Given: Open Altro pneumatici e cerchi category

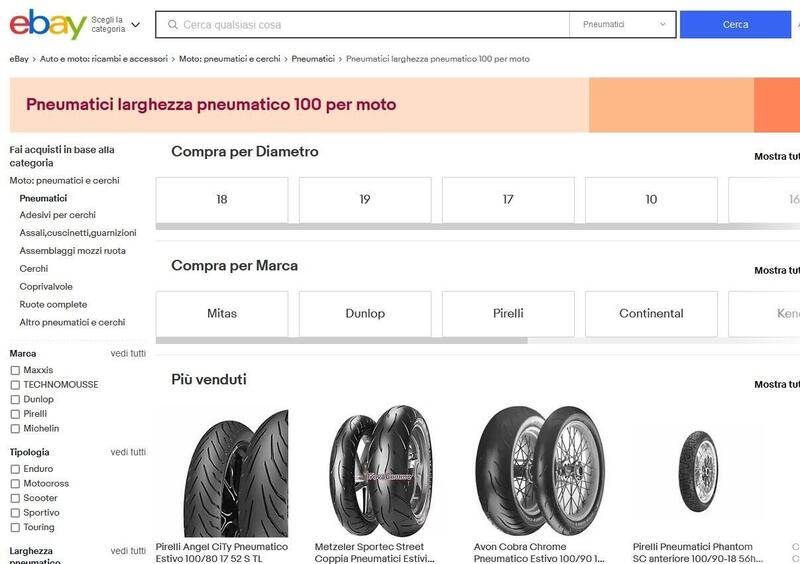Looking at the screenshot, I should 72,322.
